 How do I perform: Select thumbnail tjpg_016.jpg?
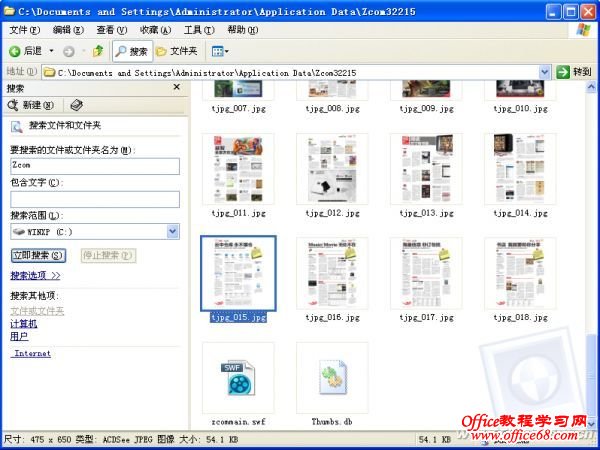[x=332, y=273]
